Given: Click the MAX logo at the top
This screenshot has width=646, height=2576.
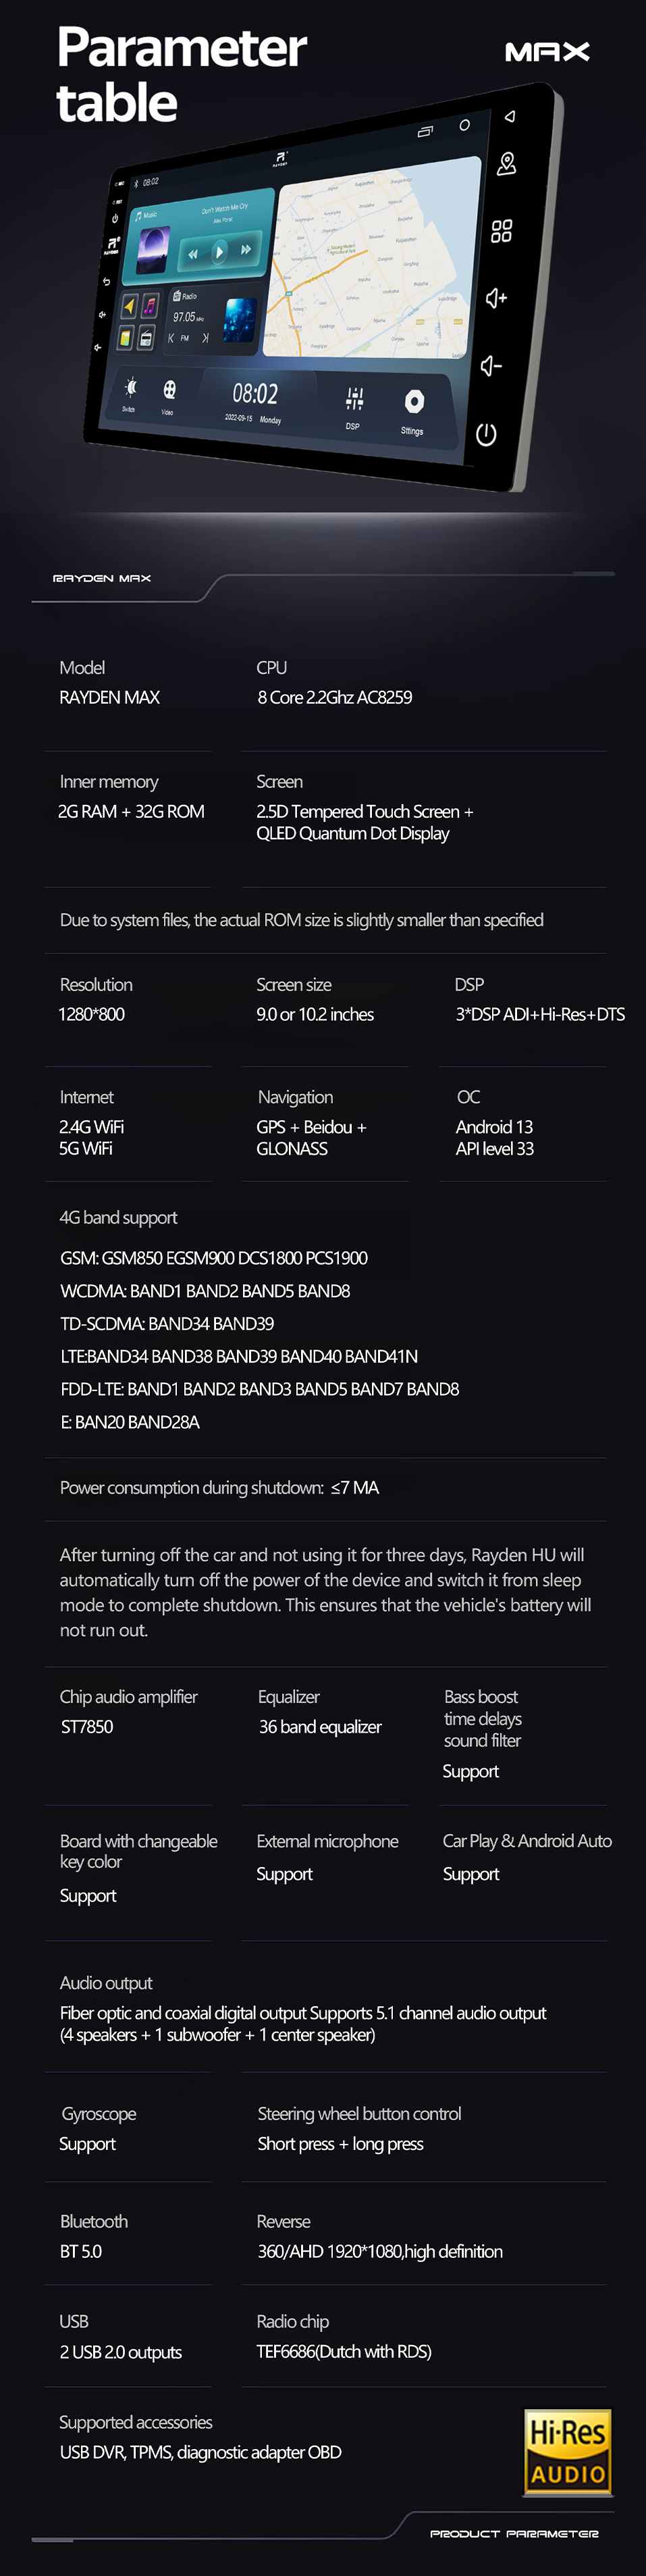Looking at the screenshot, I should tap(547, 52).
